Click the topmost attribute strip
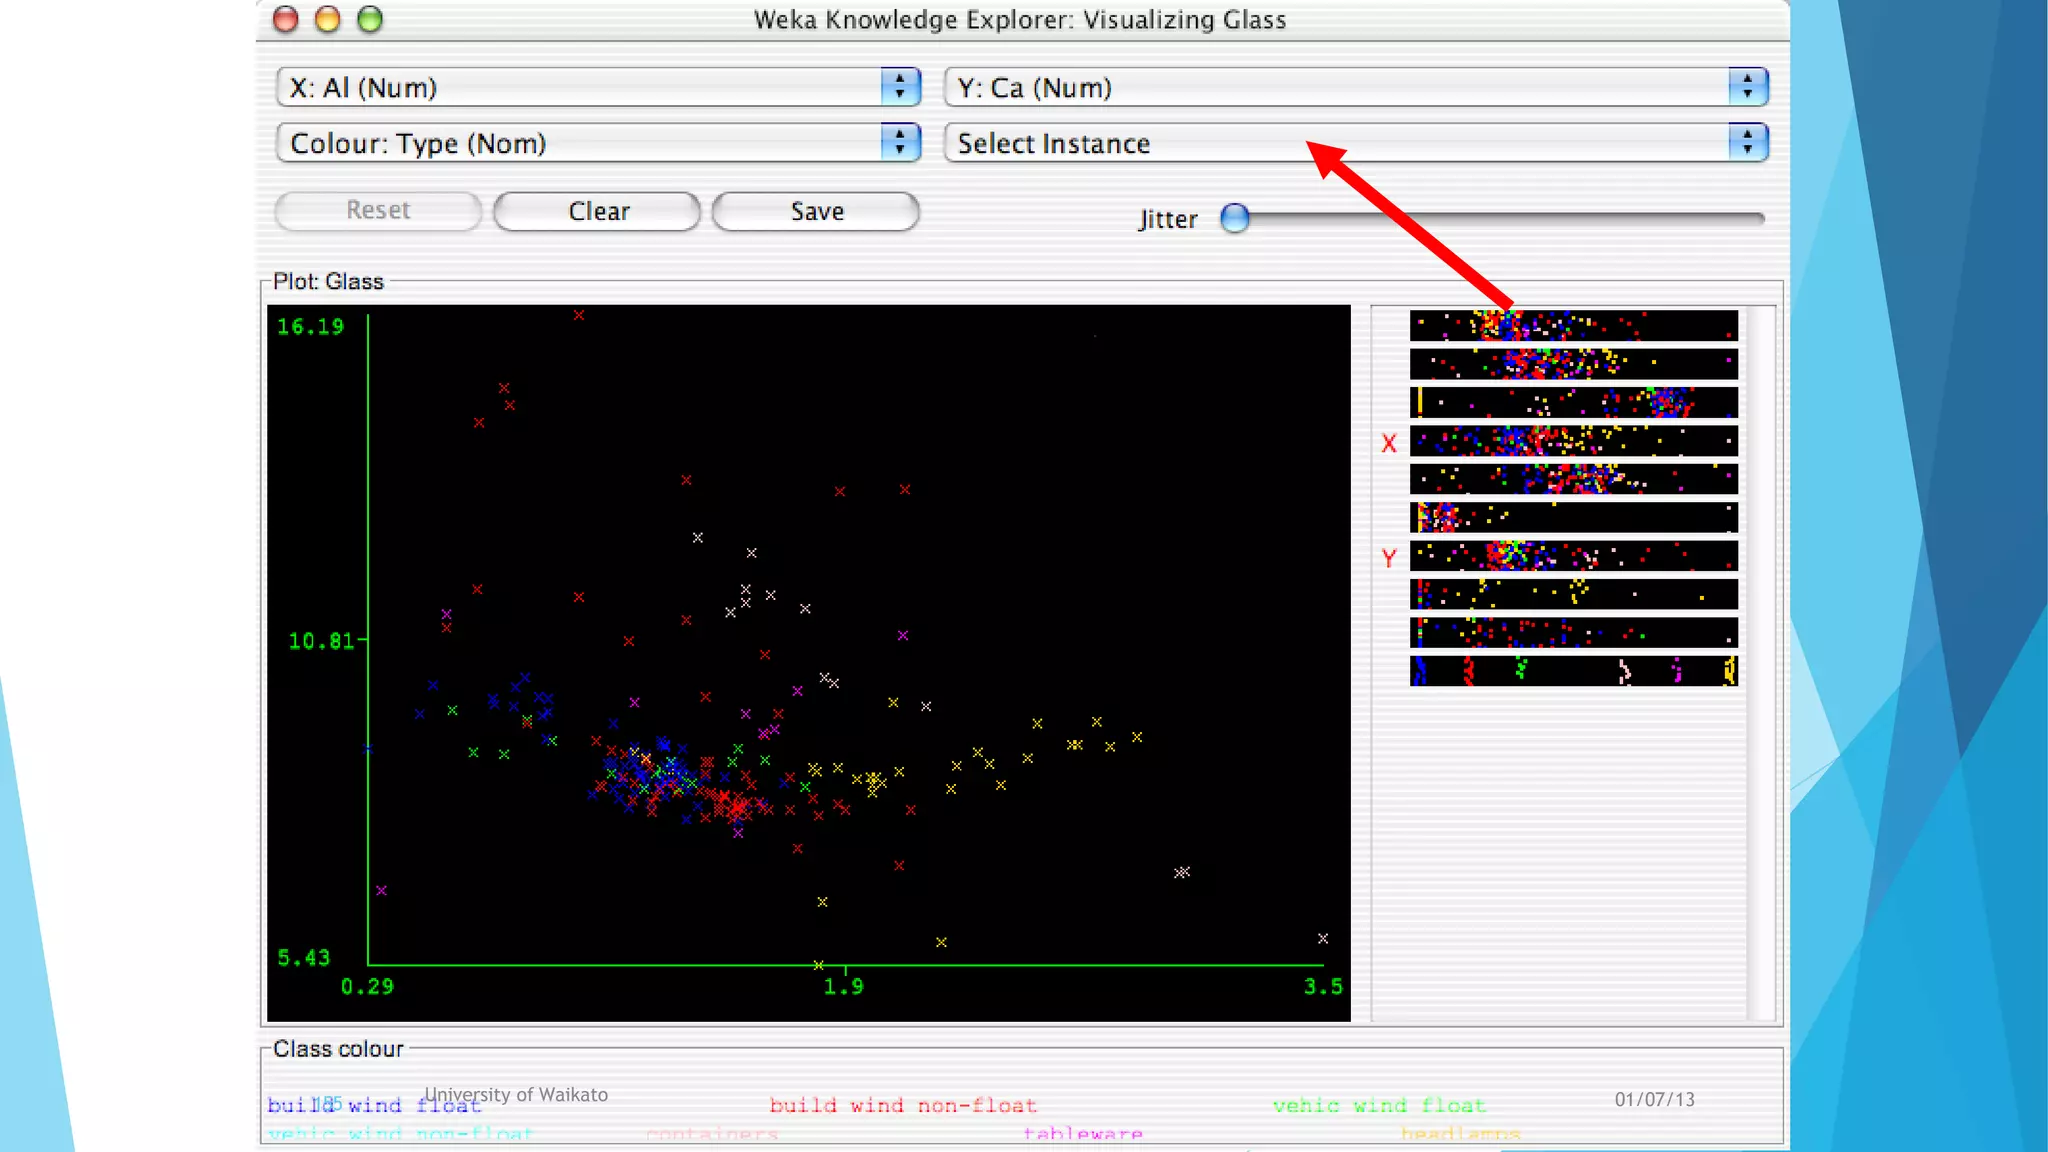Screen dimensions: 2048x1152 click(1573, 325)
